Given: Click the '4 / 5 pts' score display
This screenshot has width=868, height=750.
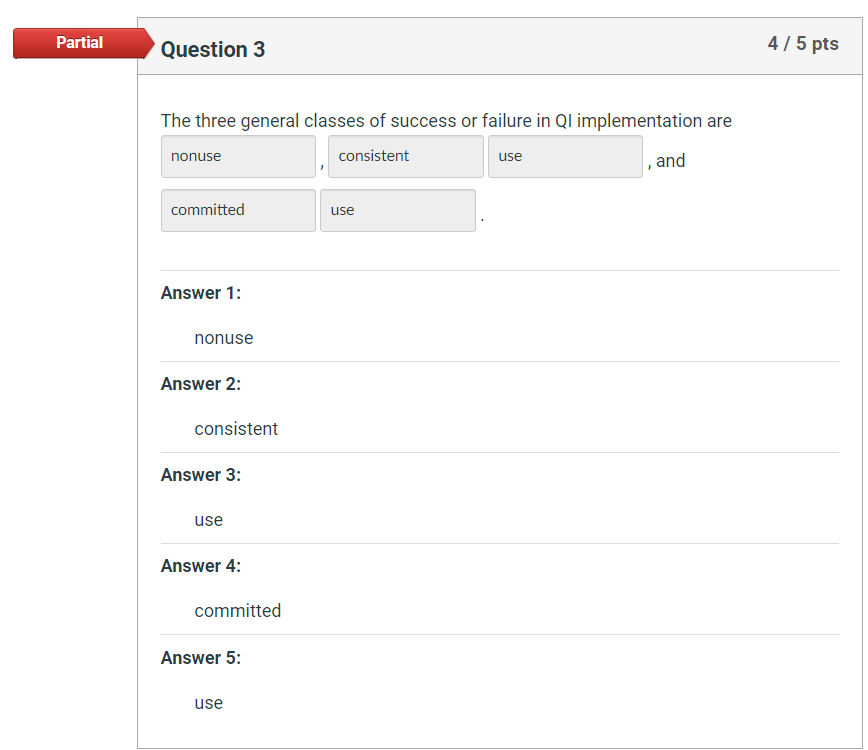Looking at the screenshot, I should point(803,43).
